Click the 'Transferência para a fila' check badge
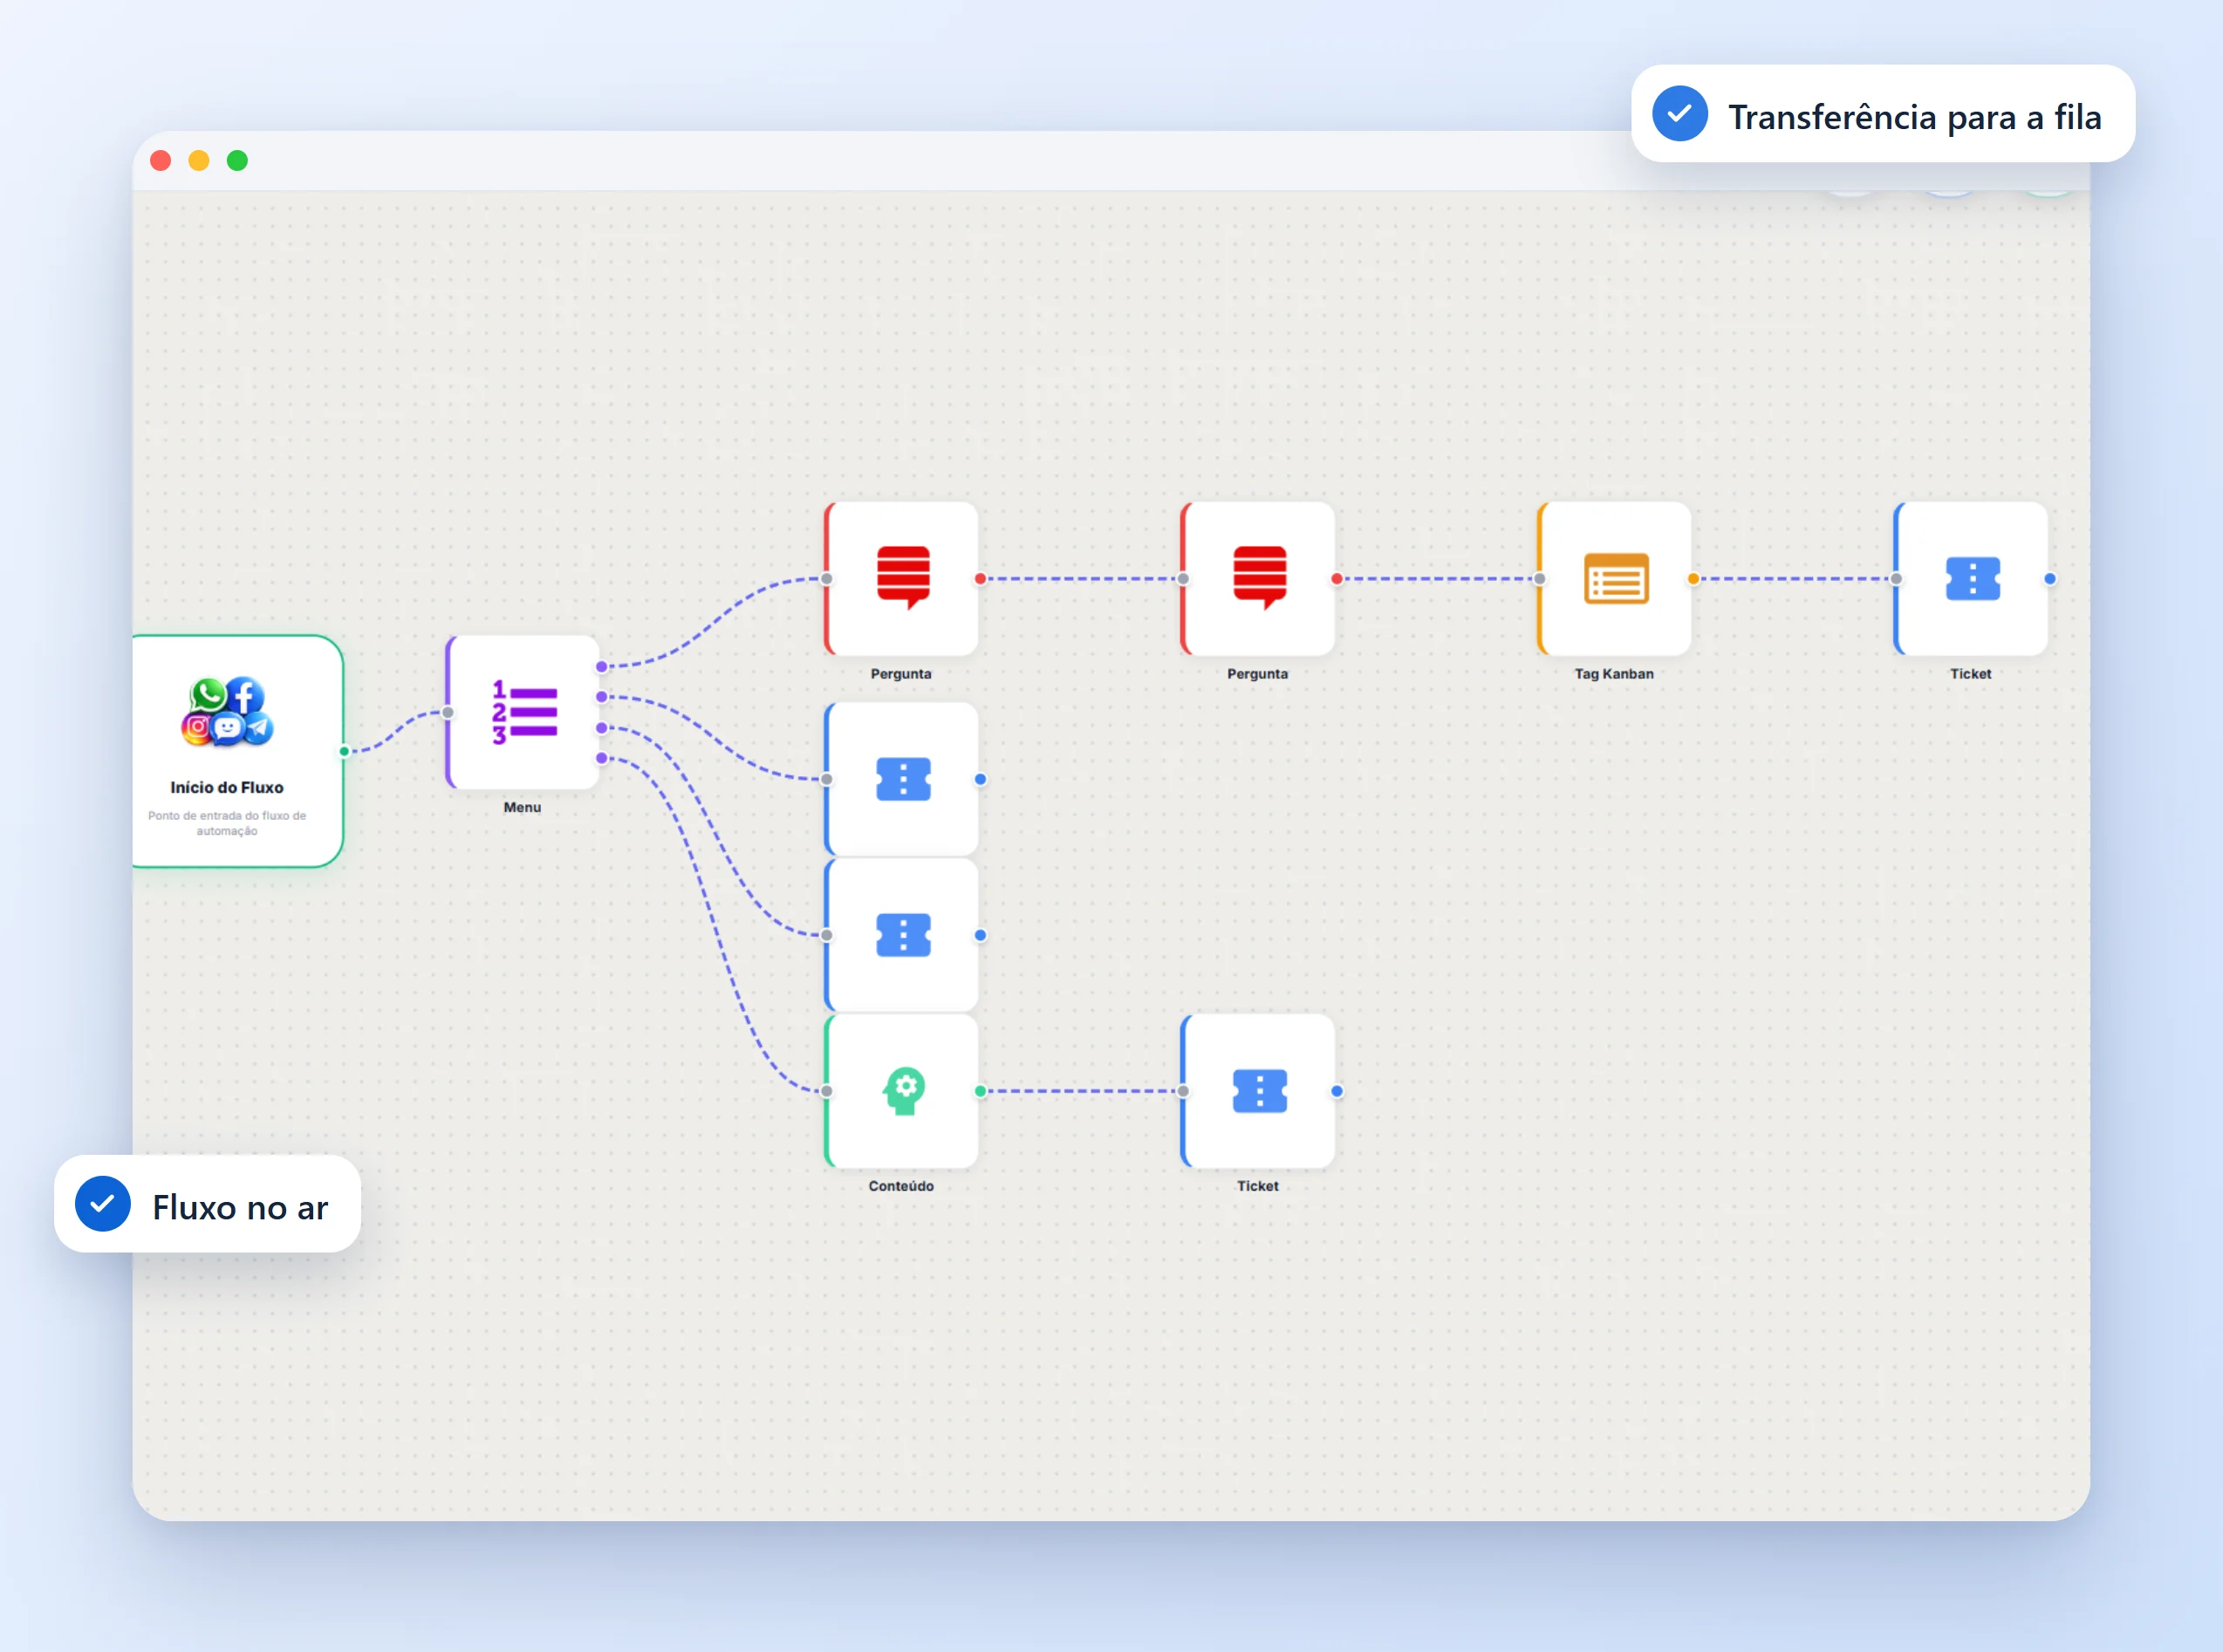2223x1652 pixels. tap(1883, 114)
